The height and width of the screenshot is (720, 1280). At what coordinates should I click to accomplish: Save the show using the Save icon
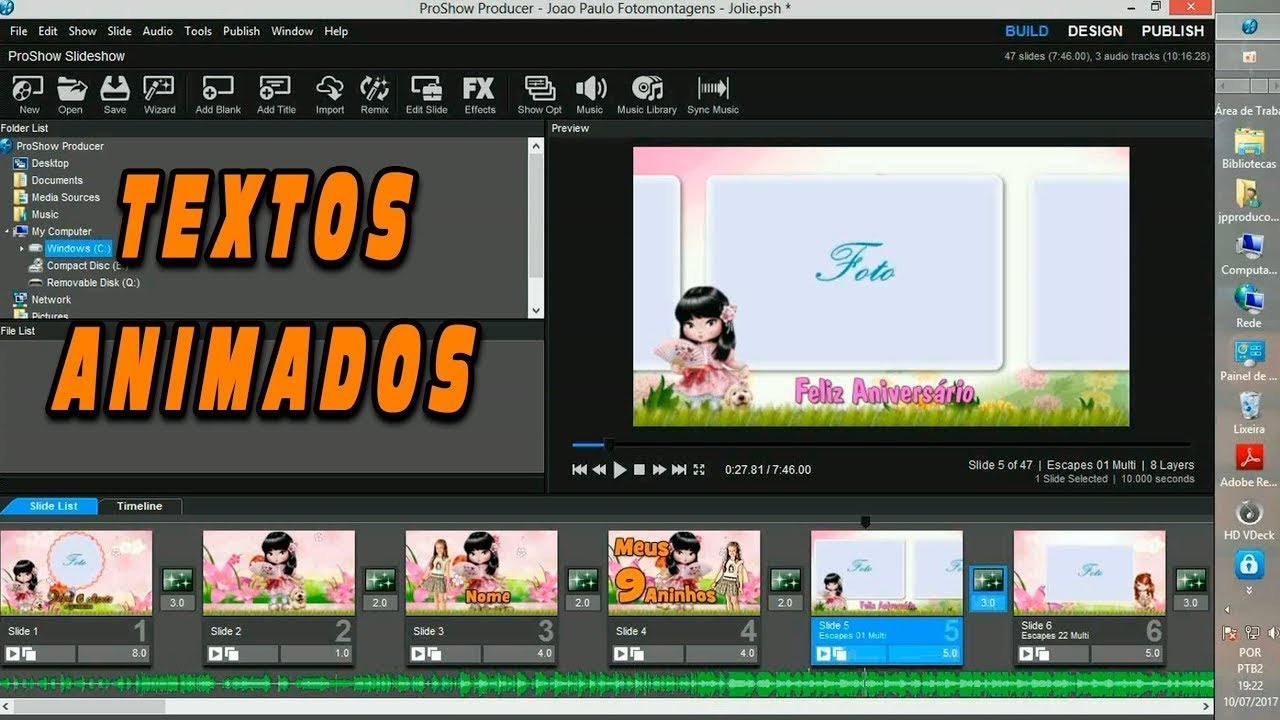115,95
